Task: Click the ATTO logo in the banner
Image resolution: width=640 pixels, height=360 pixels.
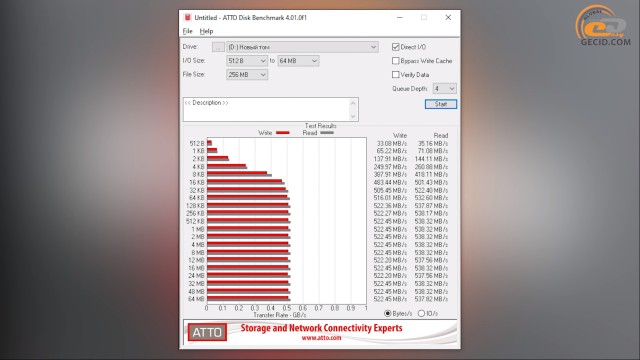Action: [207, 332]
